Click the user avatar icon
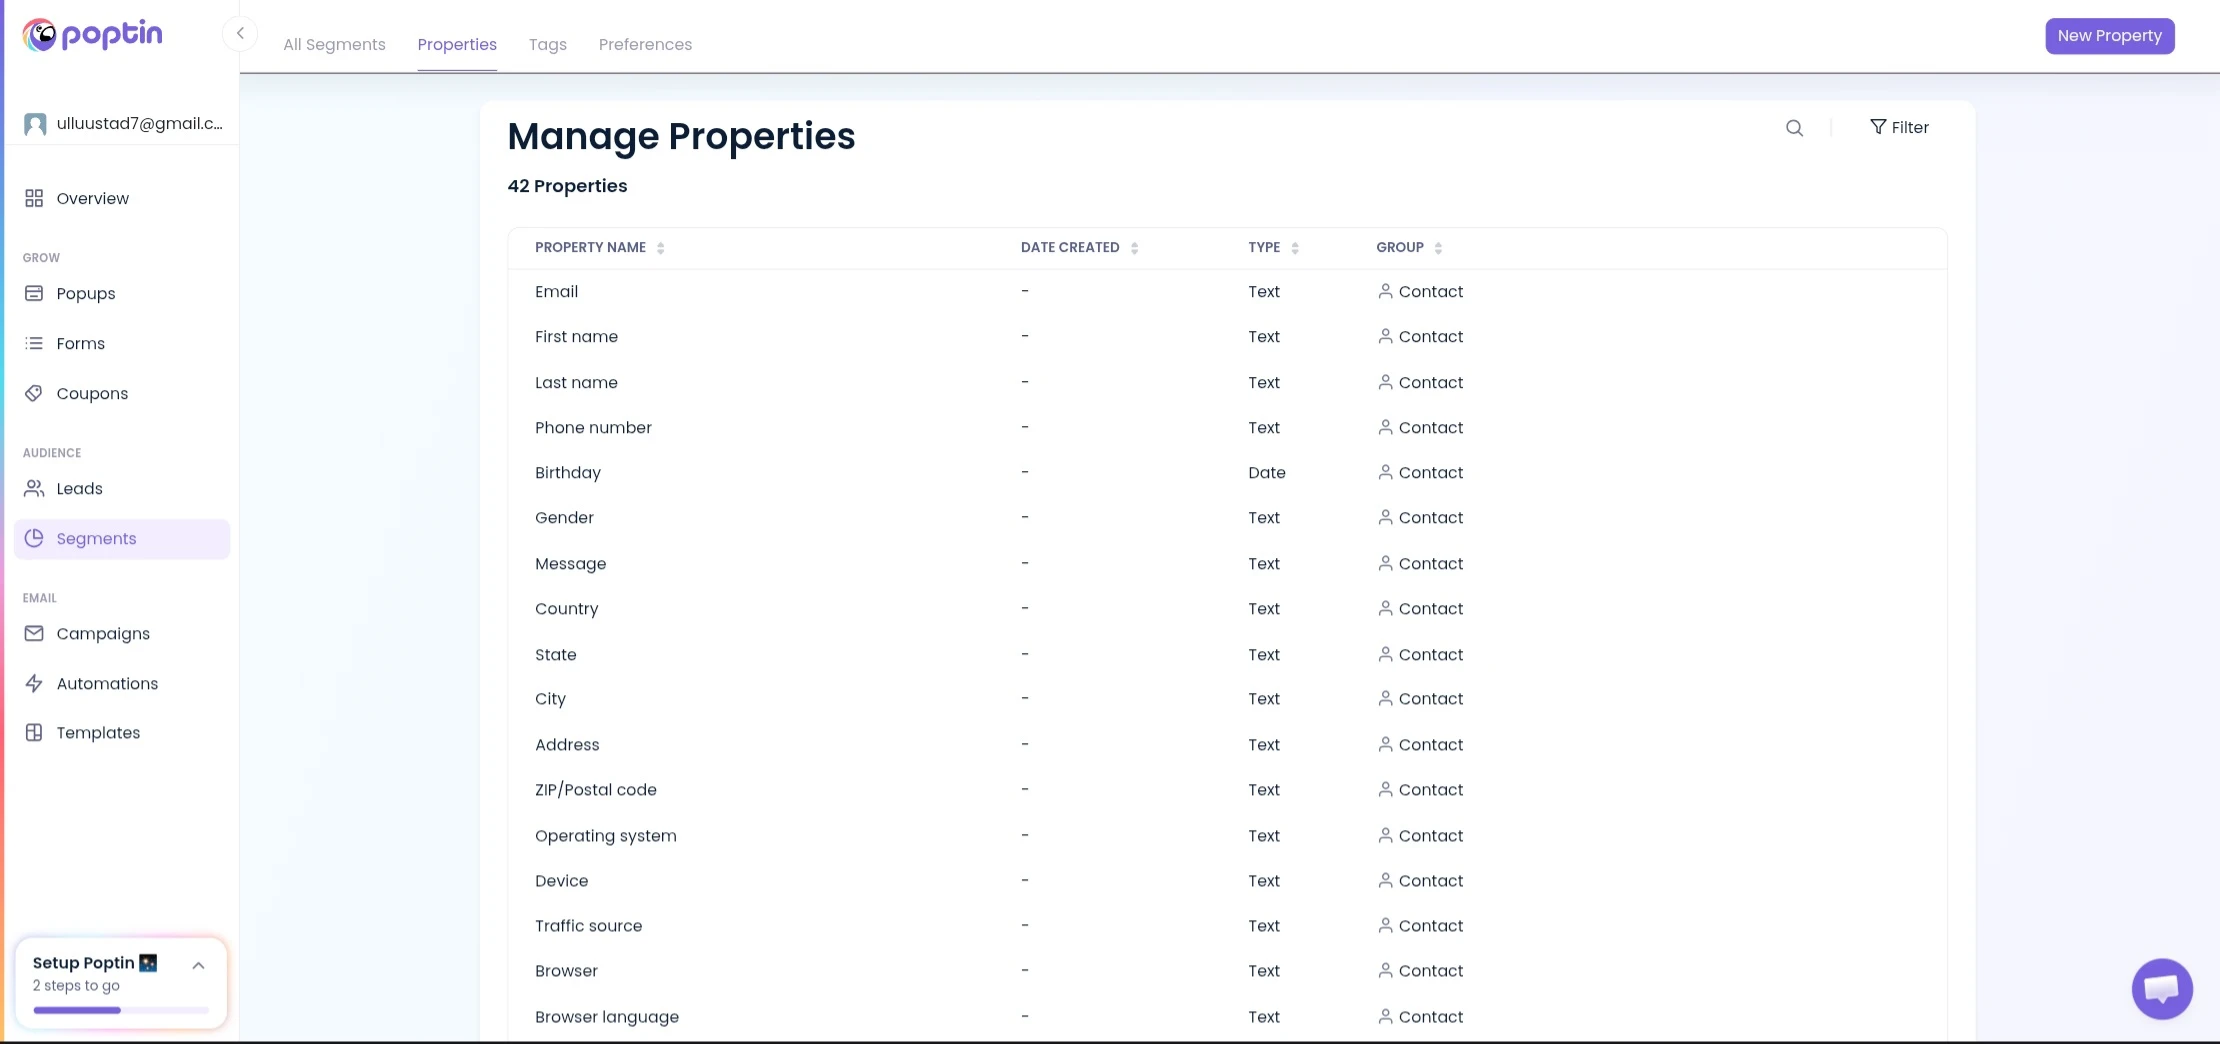 [35, 124]
